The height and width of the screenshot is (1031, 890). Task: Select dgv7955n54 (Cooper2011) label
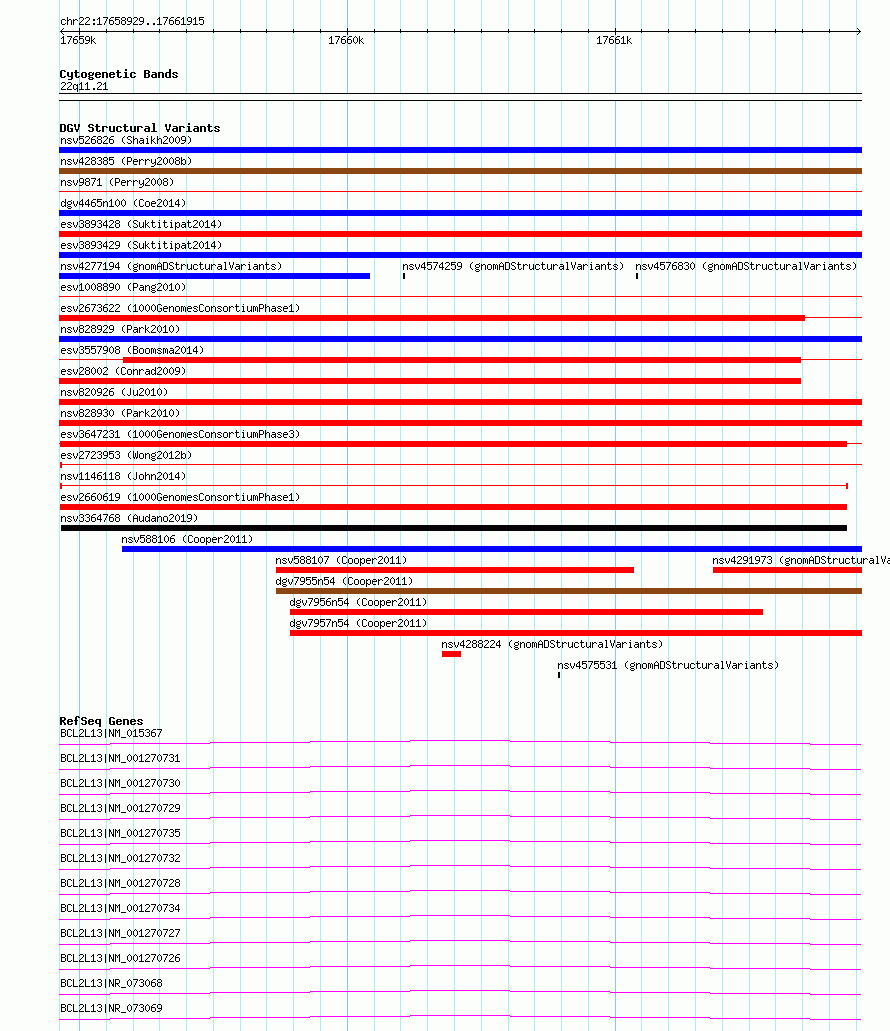coord(344,582)
